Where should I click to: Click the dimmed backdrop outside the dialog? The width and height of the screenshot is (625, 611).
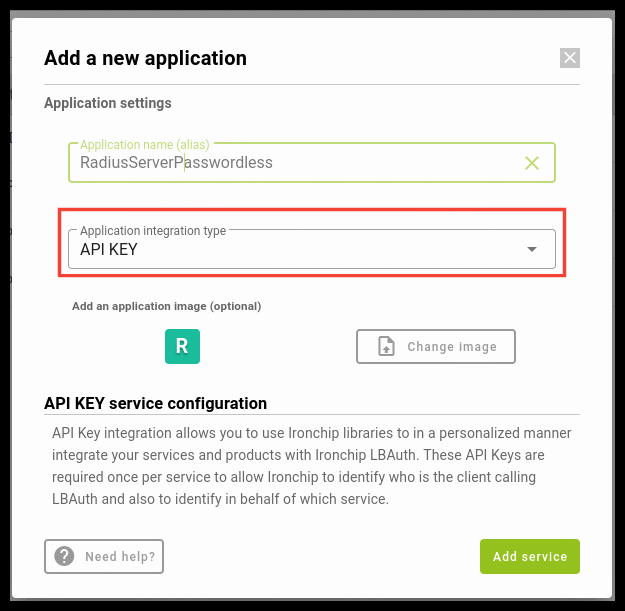tap(5, 300)
